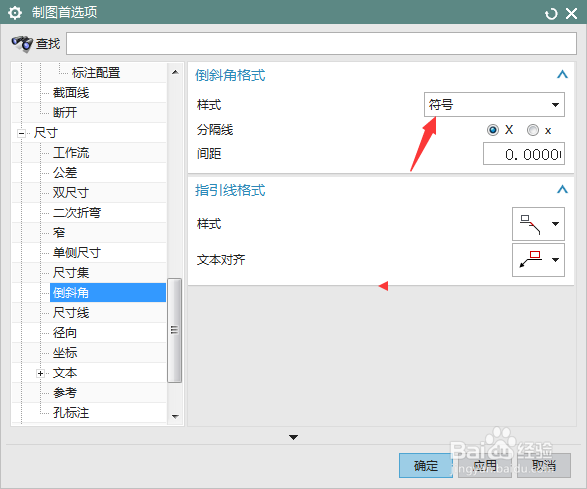Open the leader line 样式 icon dropdown
The image size is (587, 489).
pos(538,224)
